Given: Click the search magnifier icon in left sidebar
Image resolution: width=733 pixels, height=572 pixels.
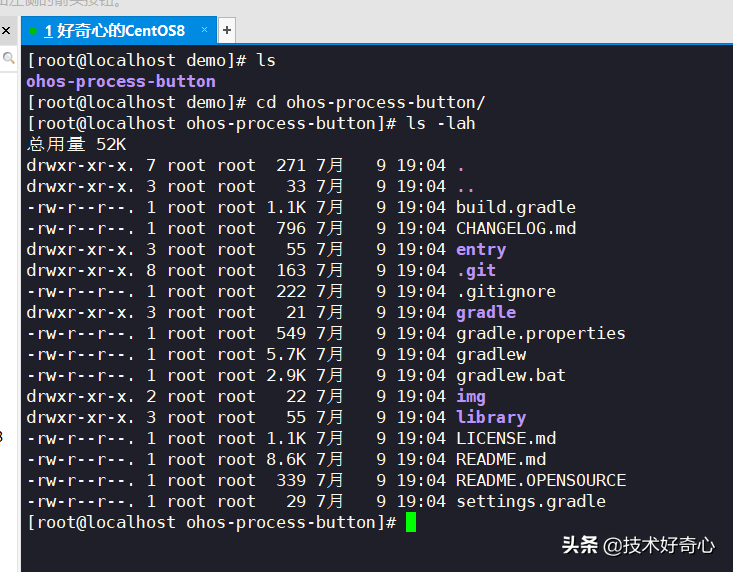Looking at the screenshot, I should 8,58.
